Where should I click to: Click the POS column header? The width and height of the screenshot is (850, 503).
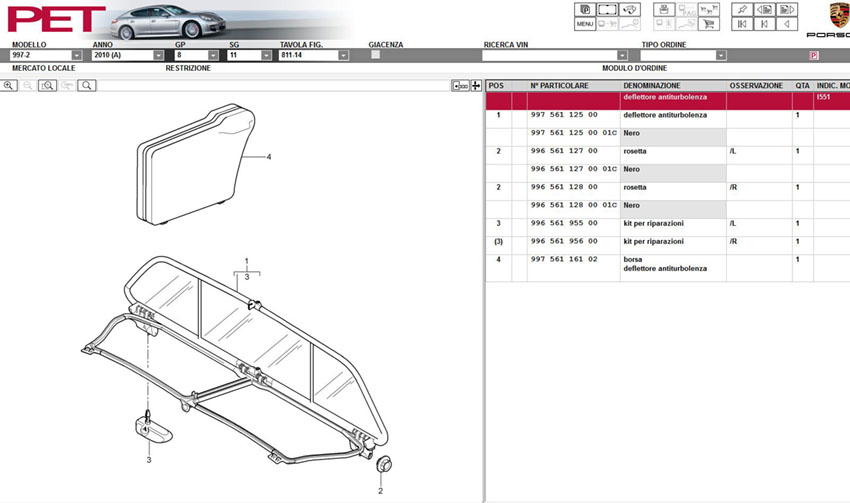click(x=496, y=86)
